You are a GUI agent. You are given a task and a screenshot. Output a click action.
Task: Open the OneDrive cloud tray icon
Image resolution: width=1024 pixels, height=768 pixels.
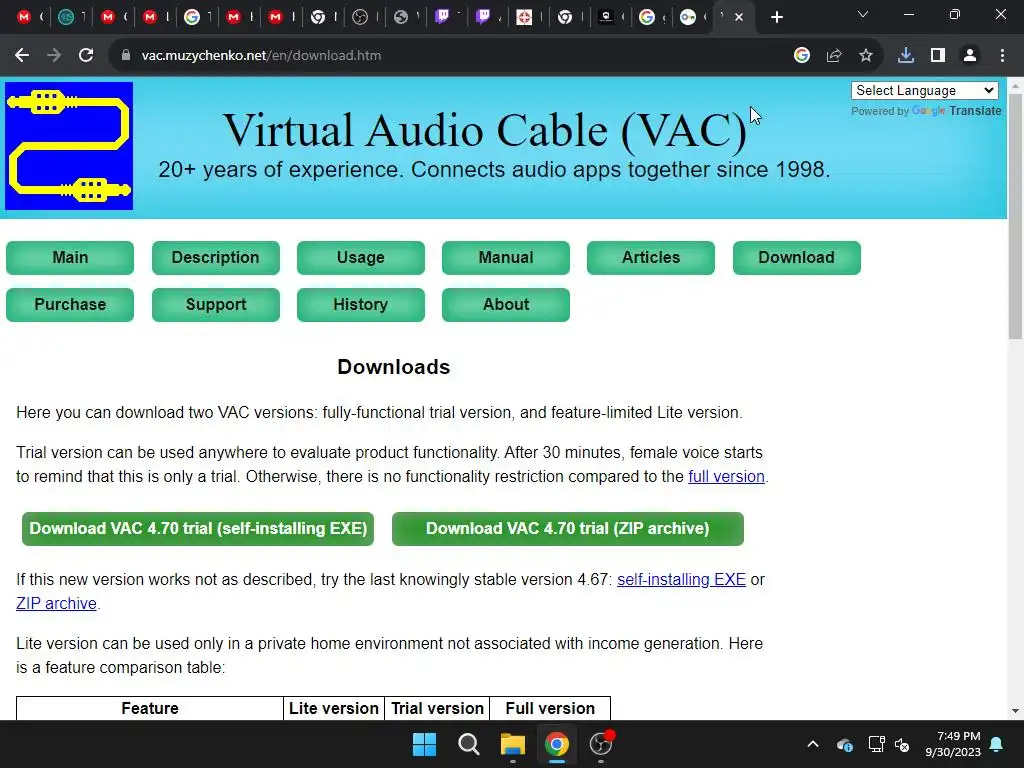844,744
